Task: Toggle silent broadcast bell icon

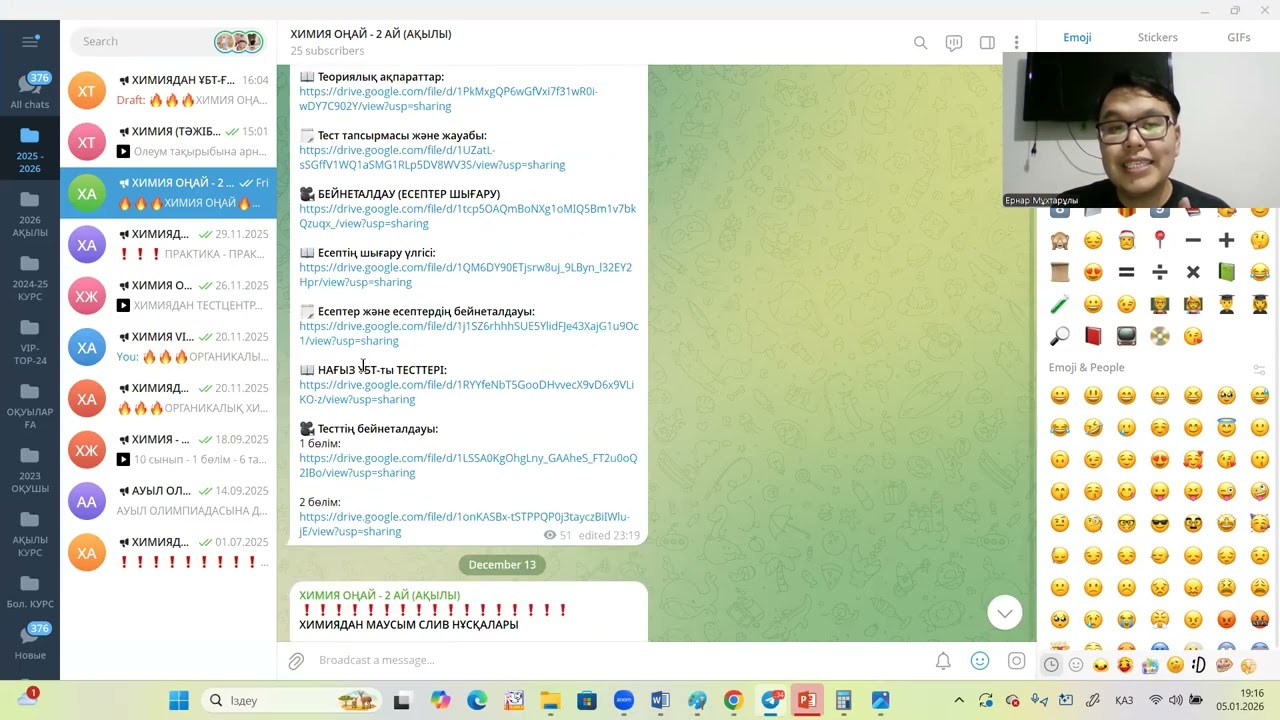Action: pos(943,660)
